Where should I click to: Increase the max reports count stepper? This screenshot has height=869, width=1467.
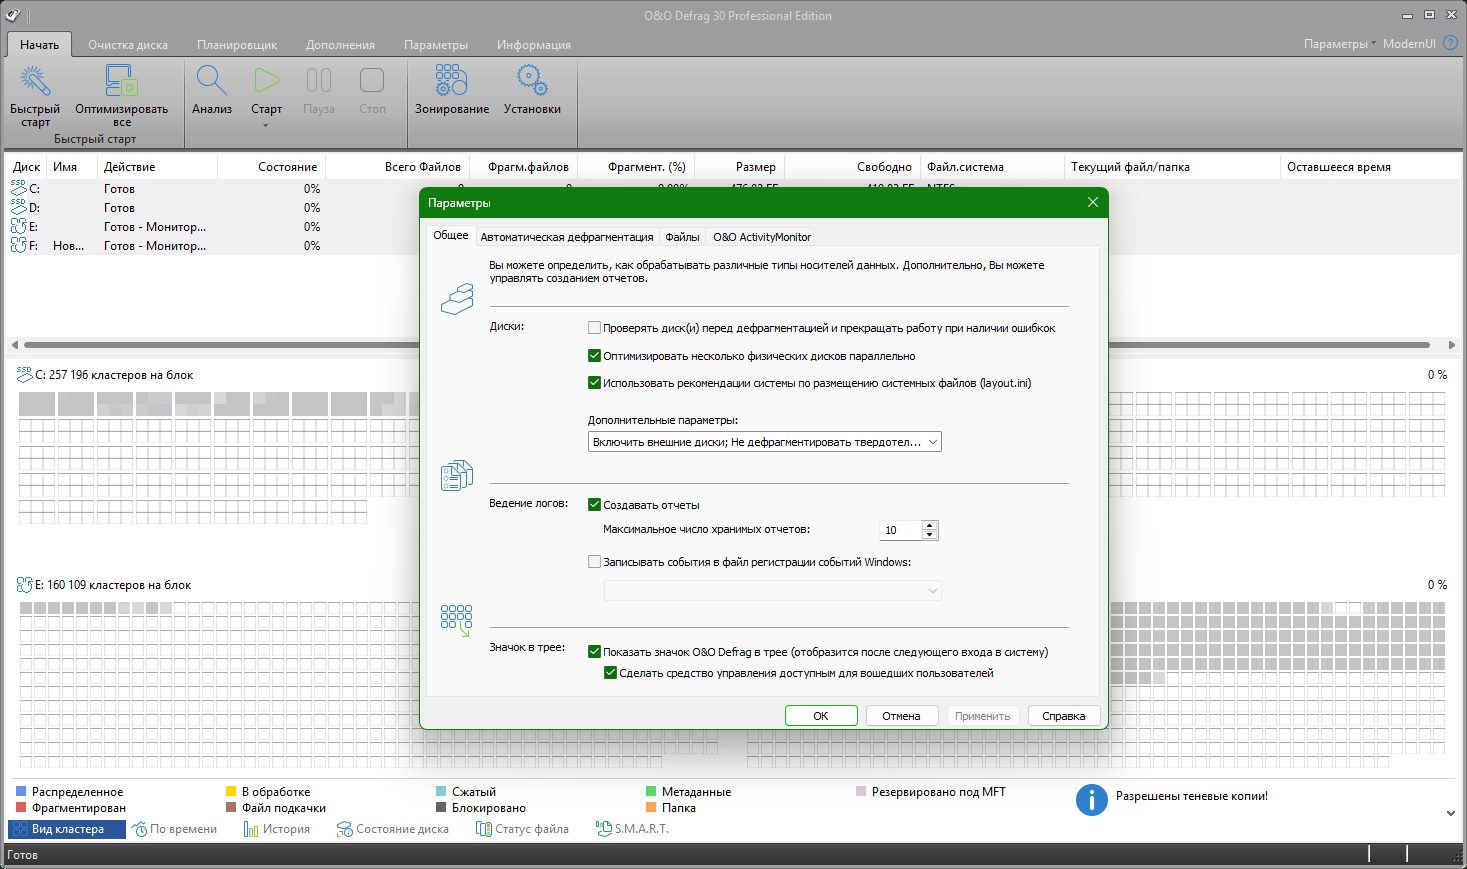[x=930, y=525]
